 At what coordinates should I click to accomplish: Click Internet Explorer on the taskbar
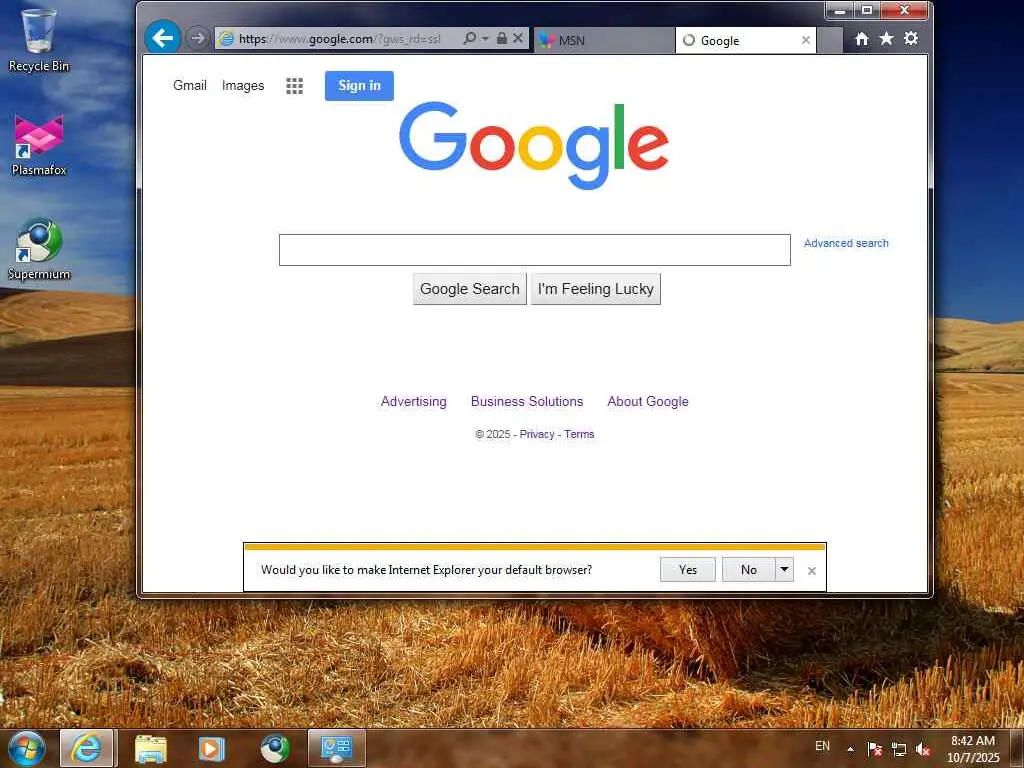[x=87, y=748]
